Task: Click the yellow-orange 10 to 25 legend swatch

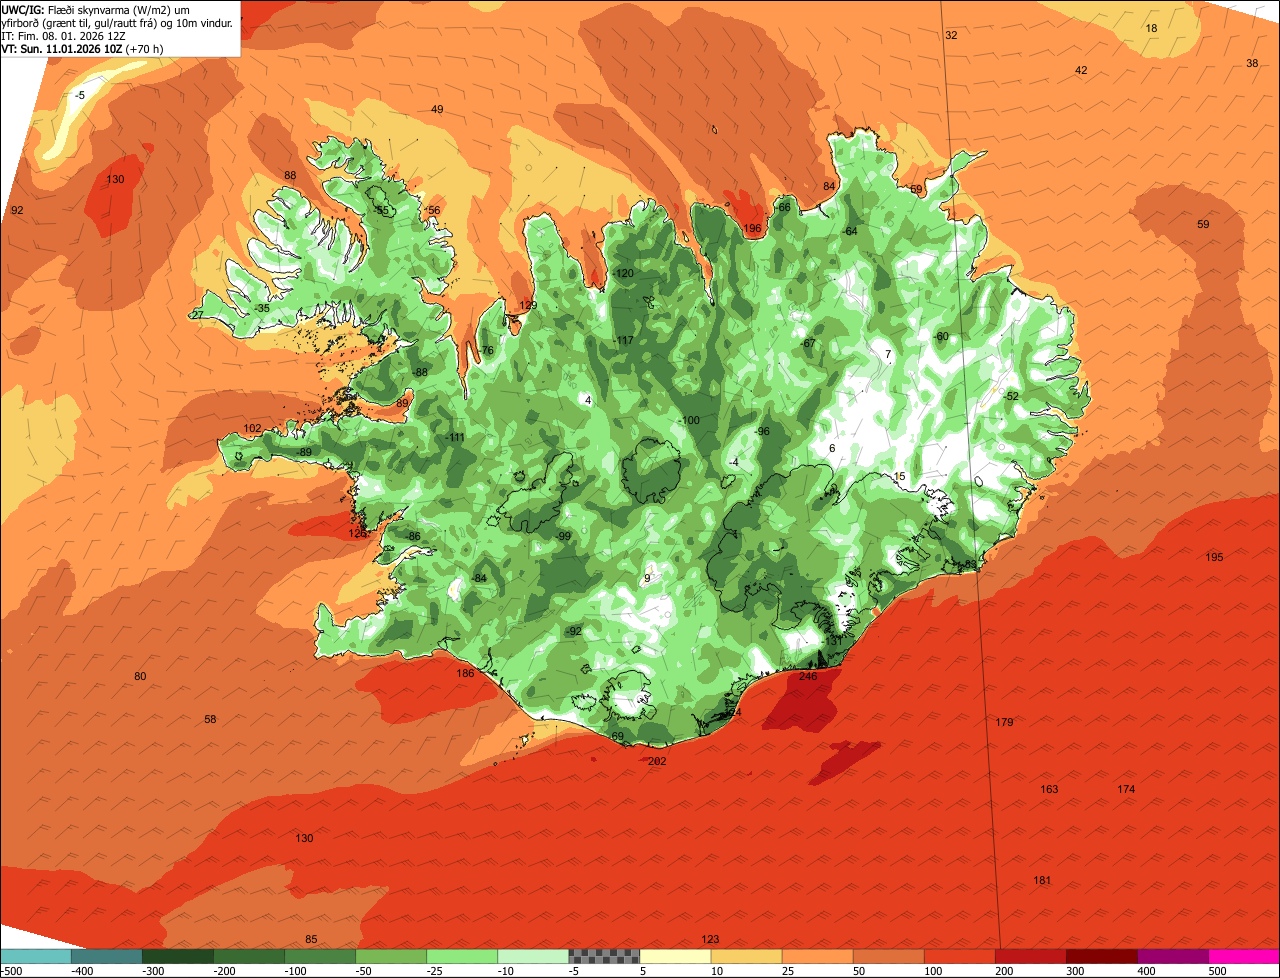Action: coord(747,955)
